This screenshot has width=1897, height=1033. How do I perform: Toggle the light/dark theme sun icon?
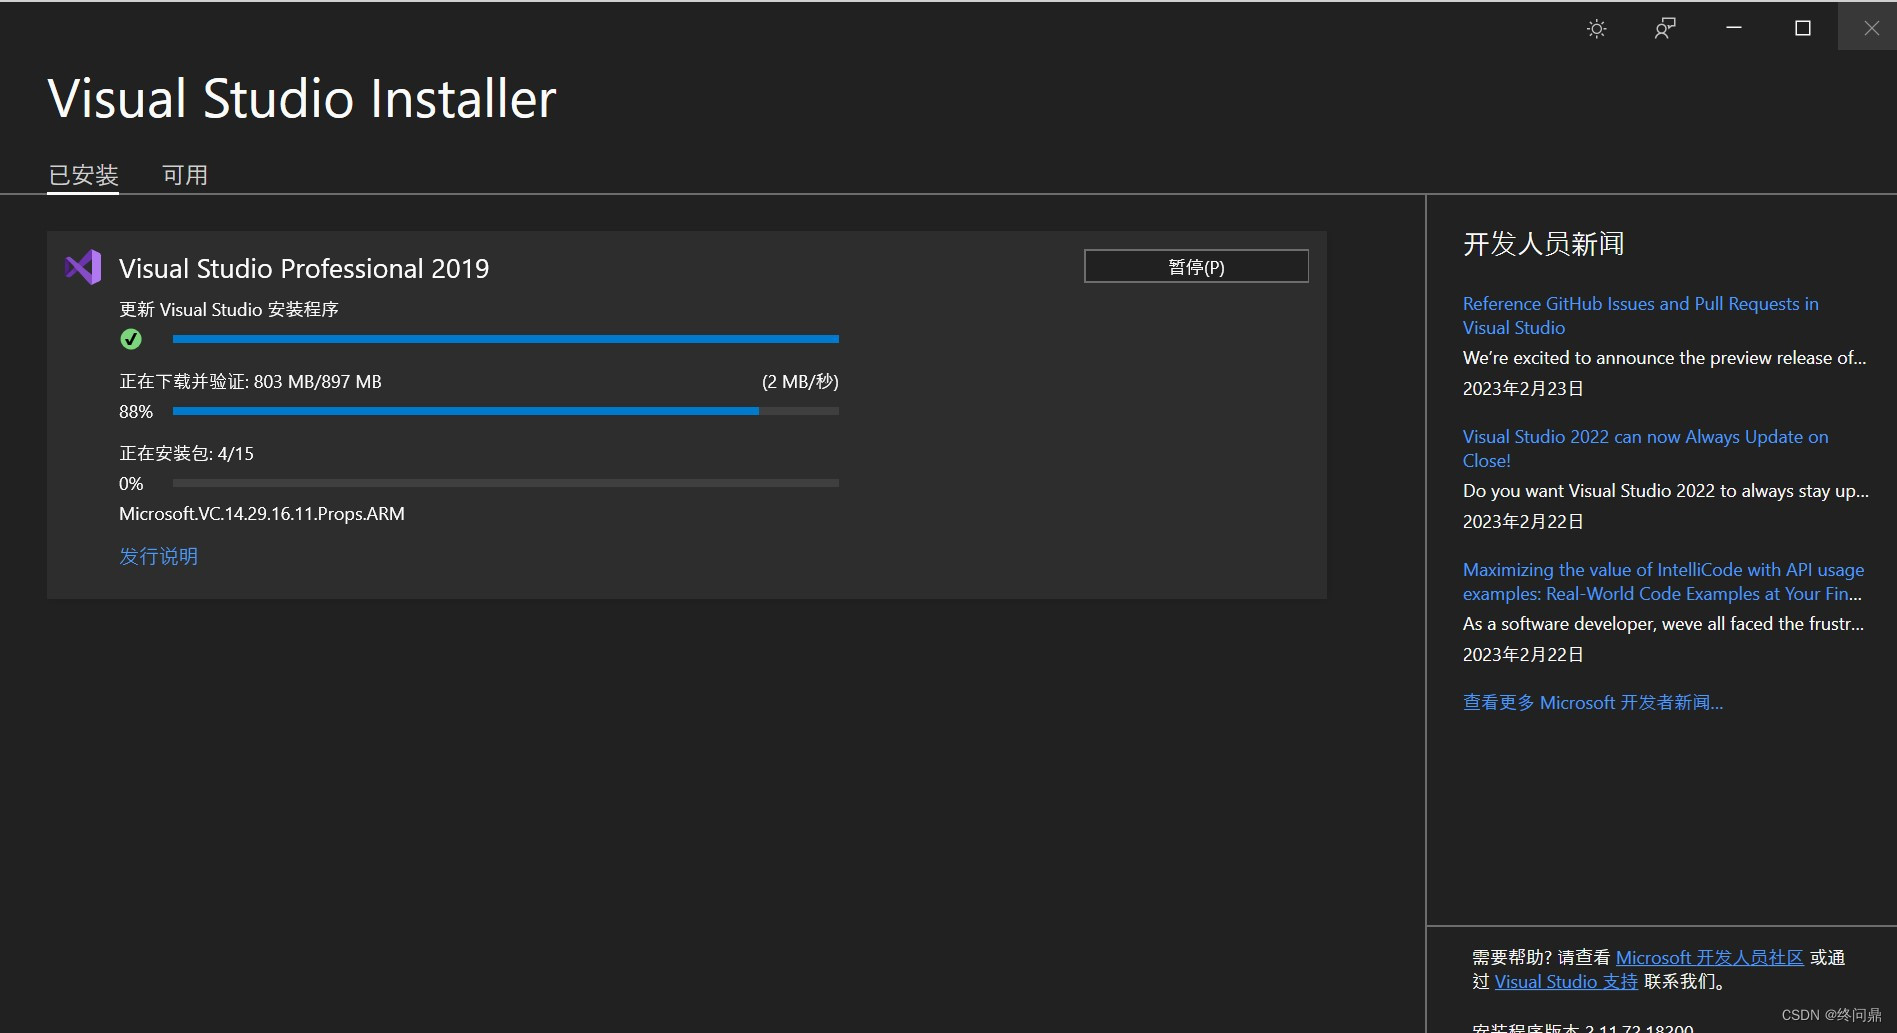1597,29
